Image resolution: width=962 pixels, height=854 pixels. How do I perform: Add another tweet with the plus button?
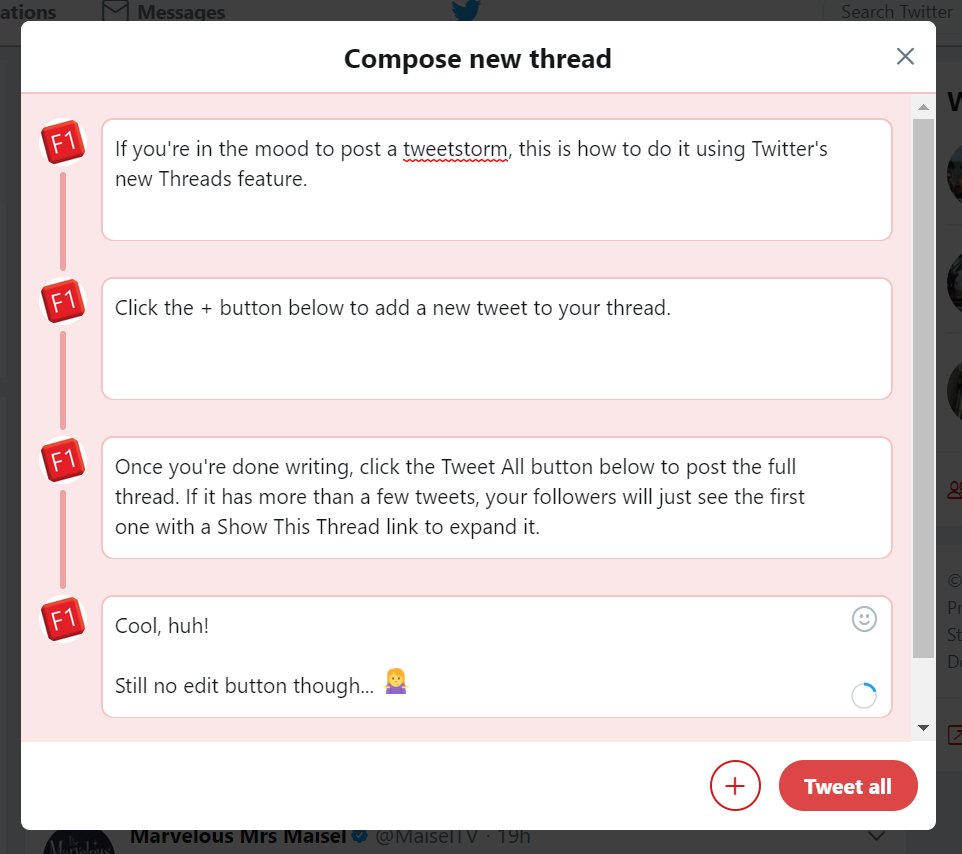735,785
